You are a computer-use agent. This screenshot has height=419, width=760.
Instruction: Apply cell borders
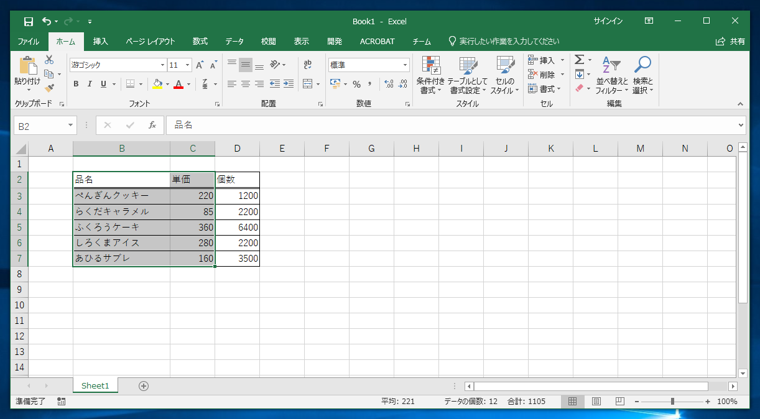(130, 84)
